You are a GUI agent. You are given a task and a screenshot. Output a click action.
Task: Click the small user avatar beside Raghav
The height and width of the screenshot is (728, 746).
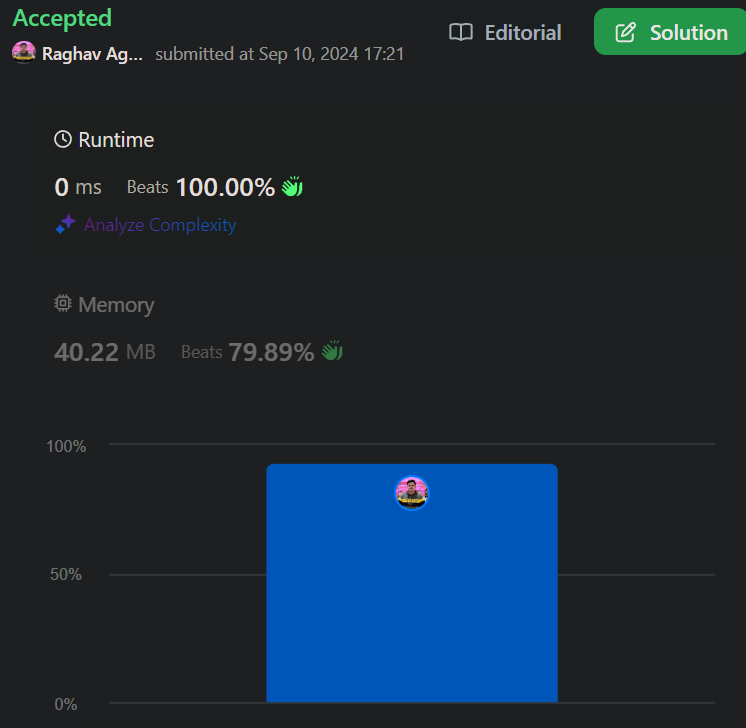point(24,53)
